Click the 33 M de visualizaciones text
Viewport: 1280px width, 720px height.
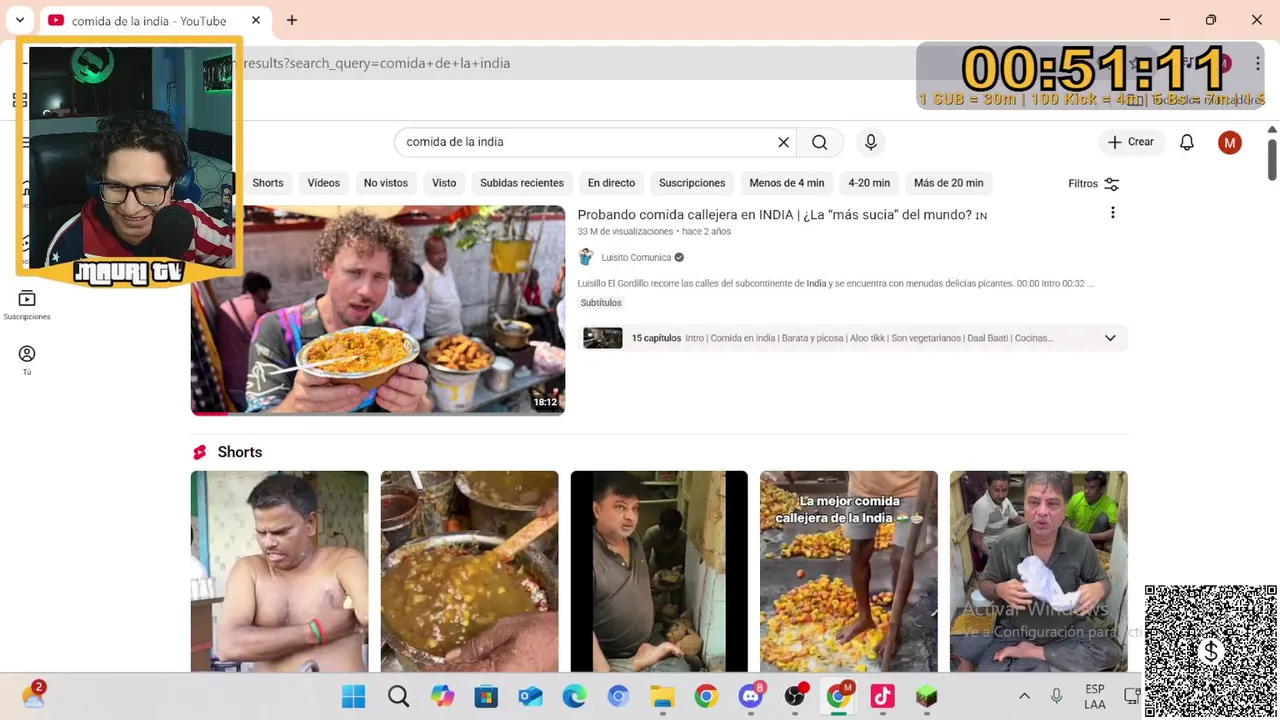click(x=625, y=231)
